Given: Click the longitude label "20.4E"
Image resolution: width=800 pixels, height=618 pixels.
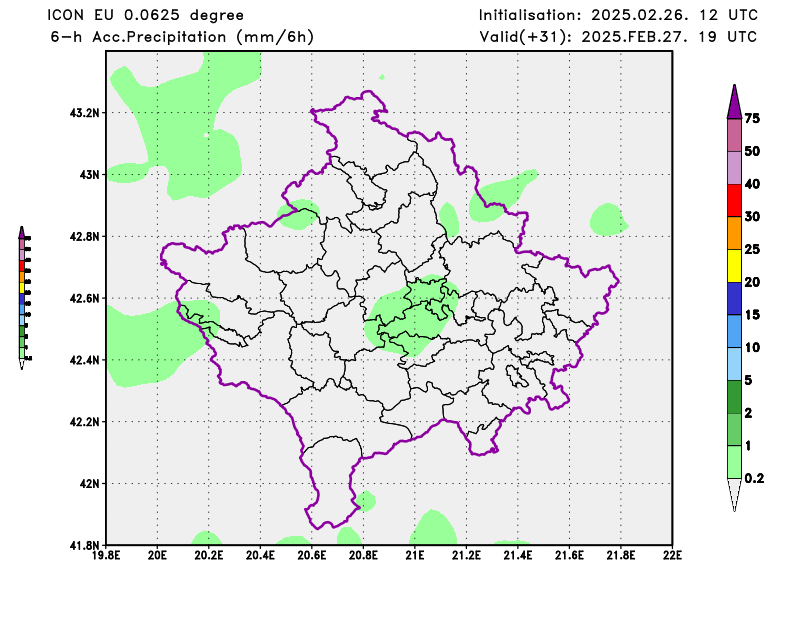Looking at the screenshot, I should pyautogui.click(x=261, y=555).
